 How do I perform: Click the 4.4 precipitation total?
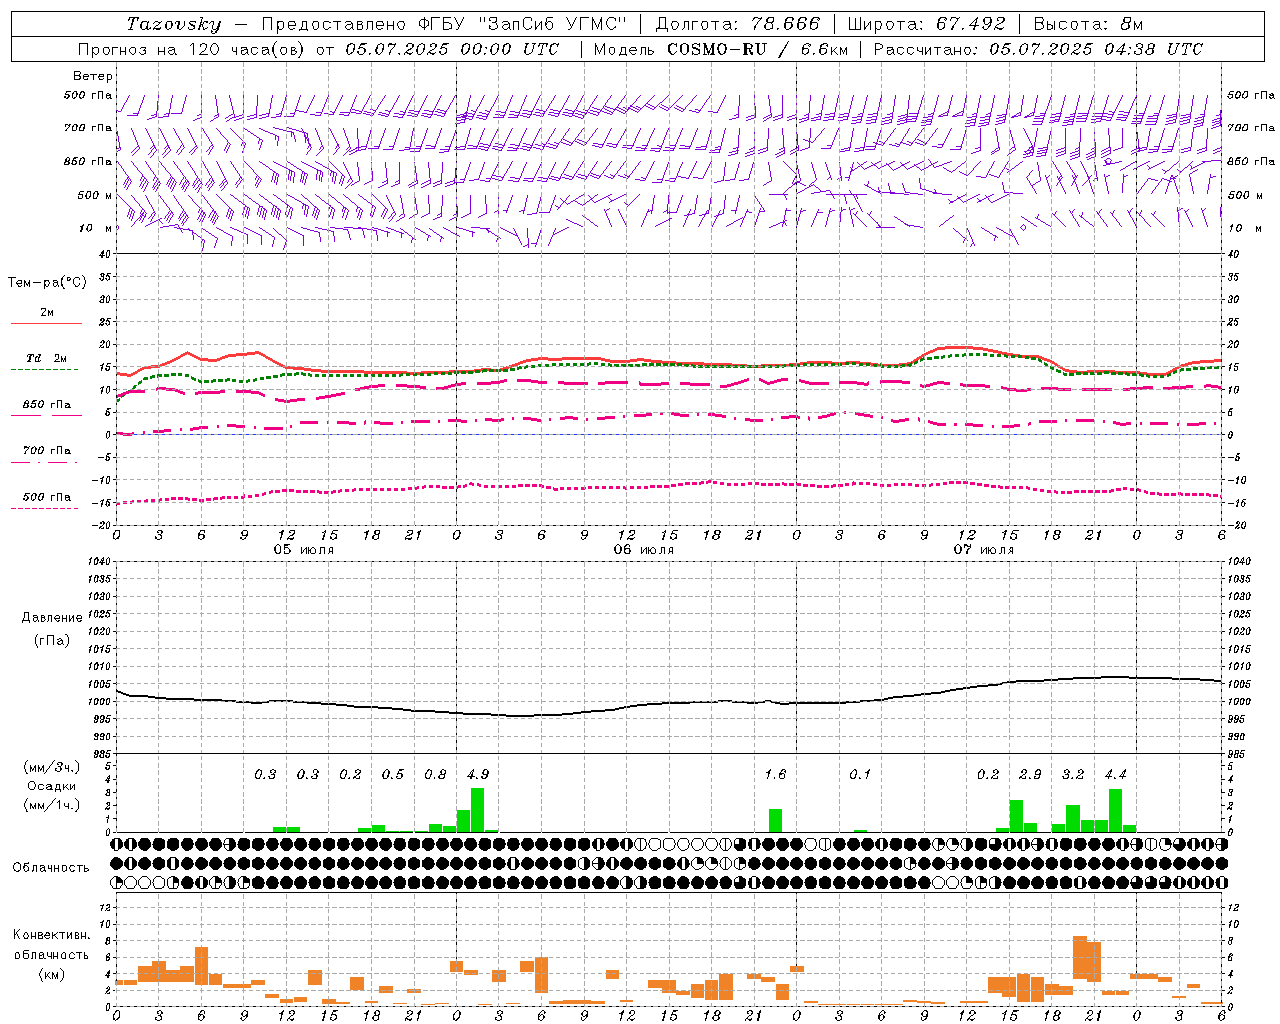(x=1115, y=774)
